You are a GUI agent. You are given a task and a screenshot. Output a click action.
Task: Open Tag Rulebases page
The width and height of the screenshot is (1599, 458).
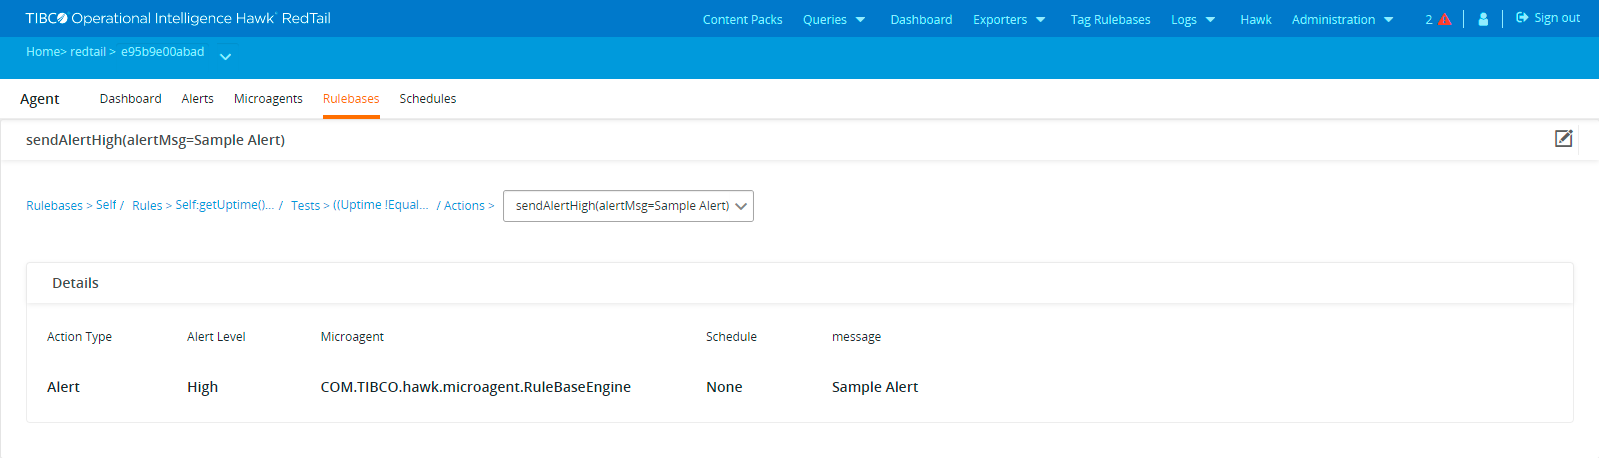tap(1110, 20)
